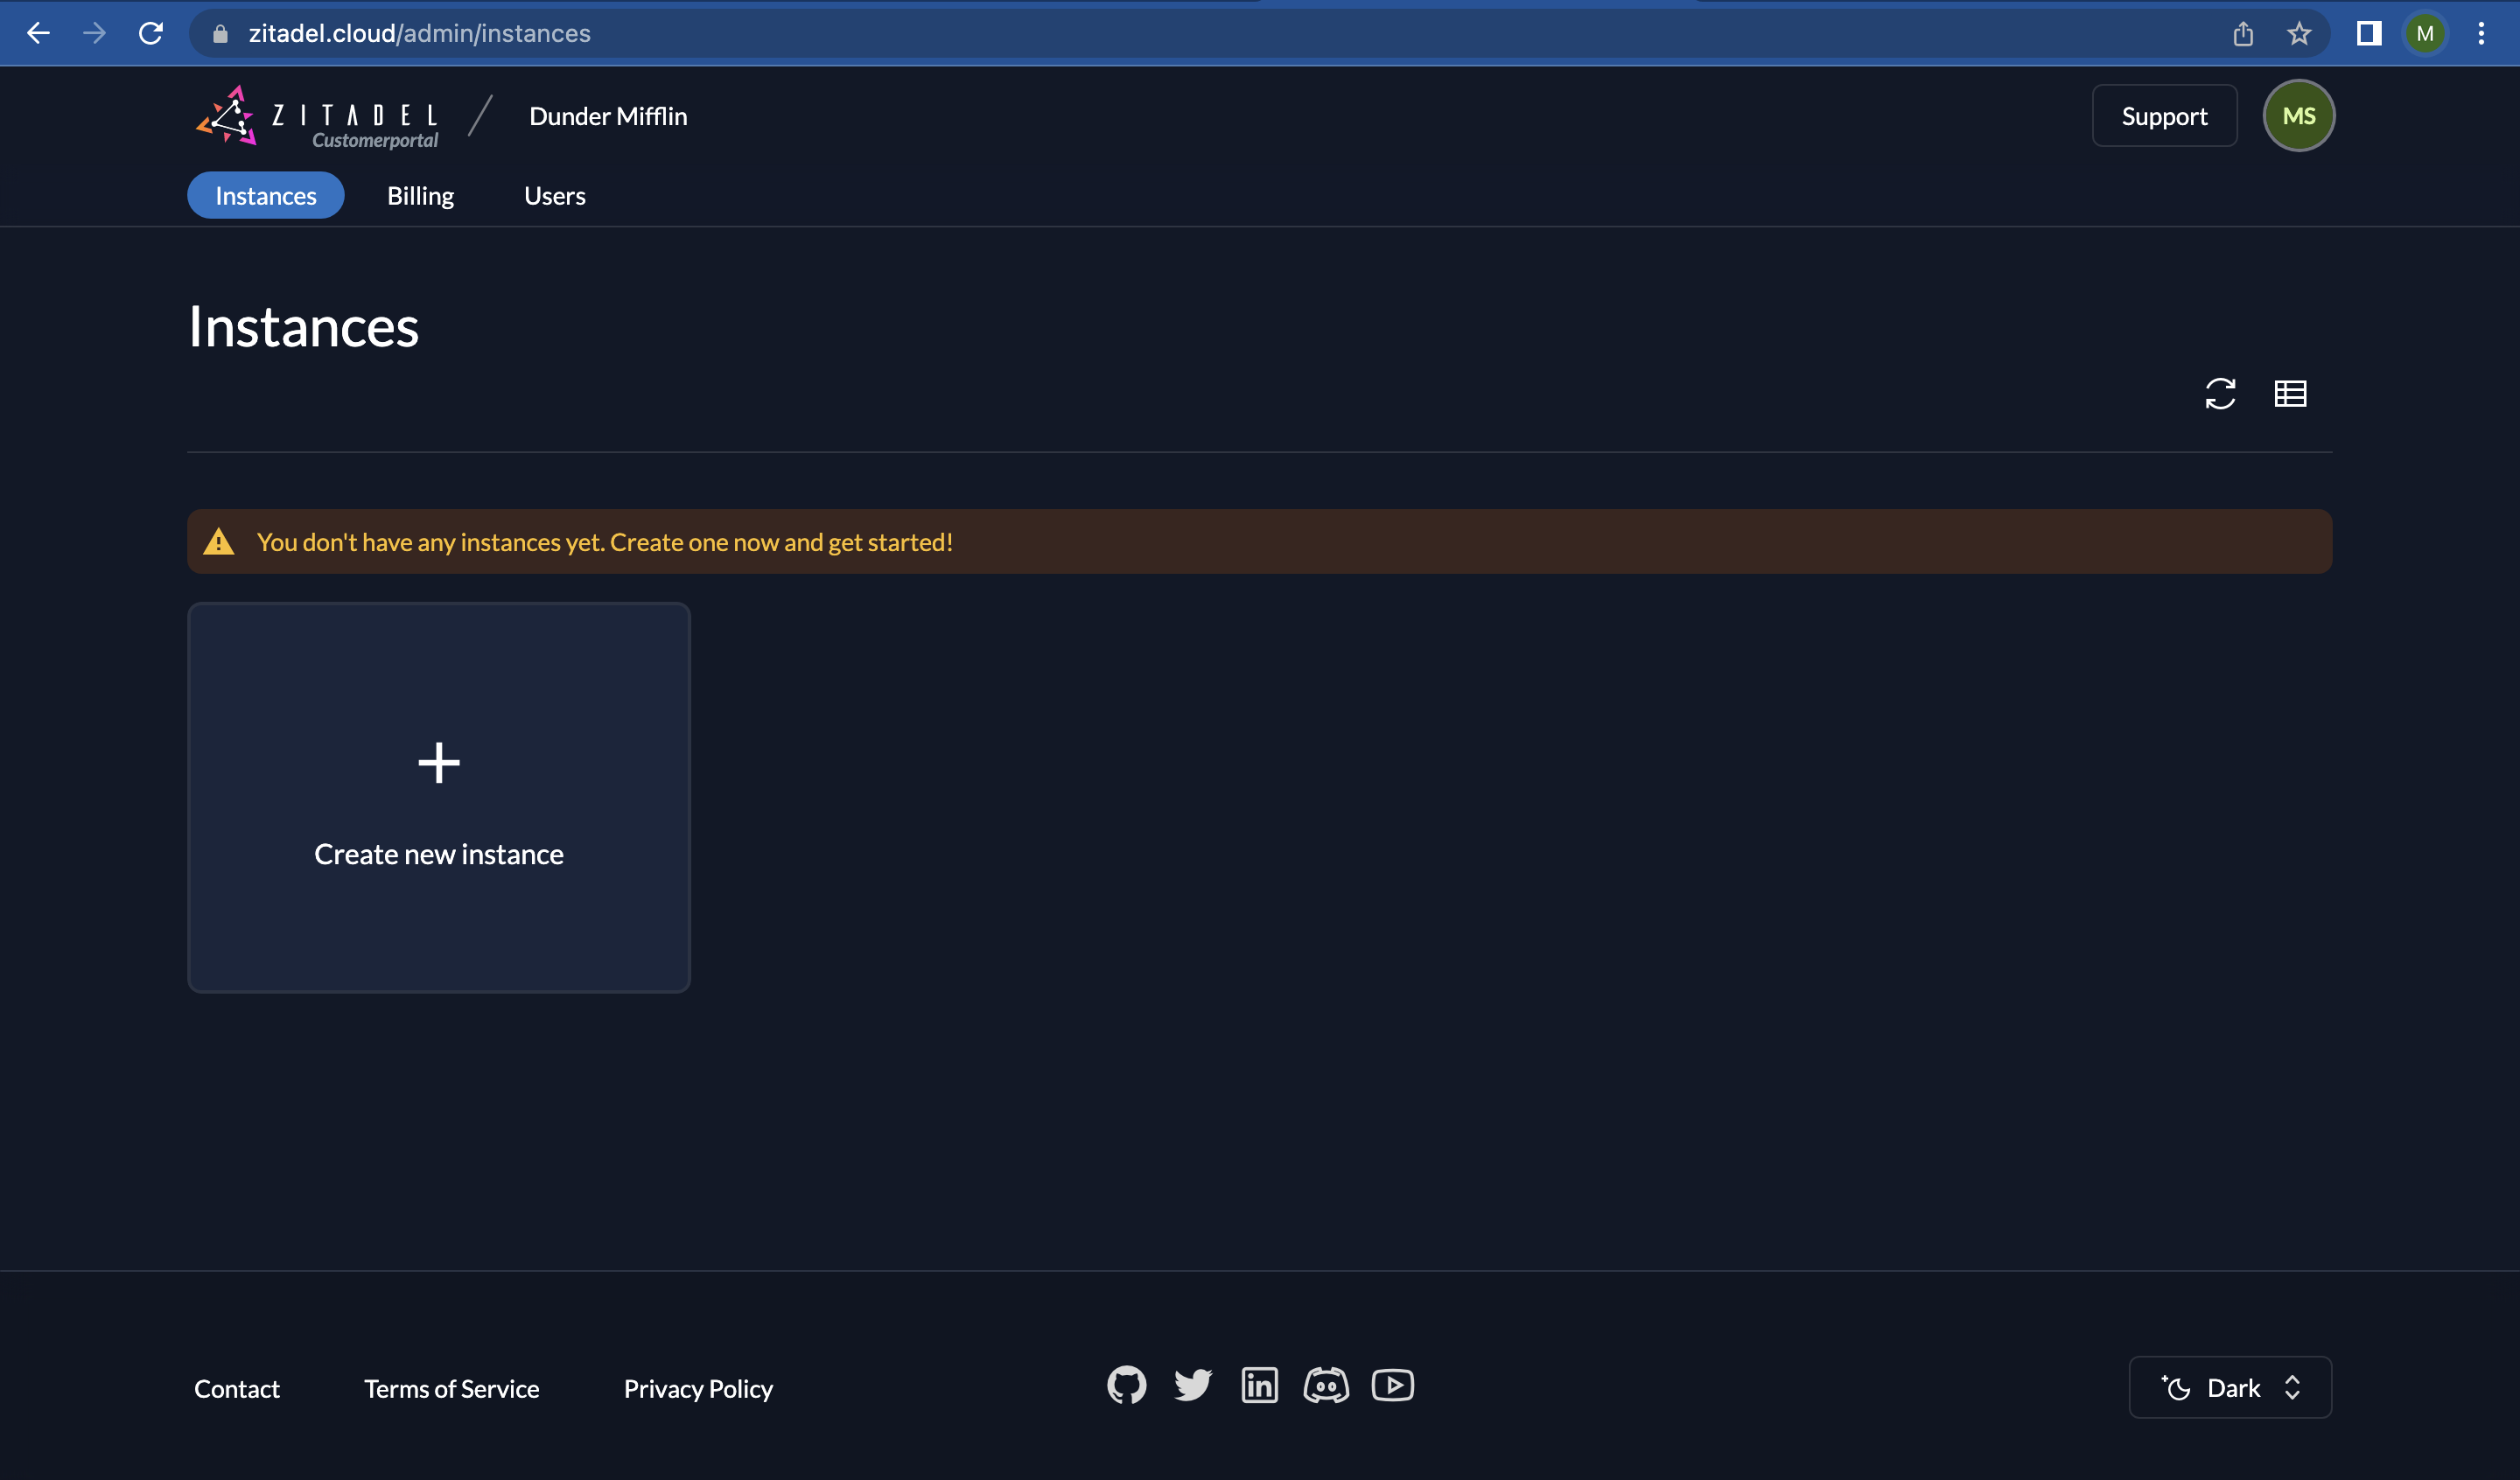The width and height of the screenshot is (2520, 1480).
Task: Click the ZITADEL Customerportal logo
Action: coord(317,116)
